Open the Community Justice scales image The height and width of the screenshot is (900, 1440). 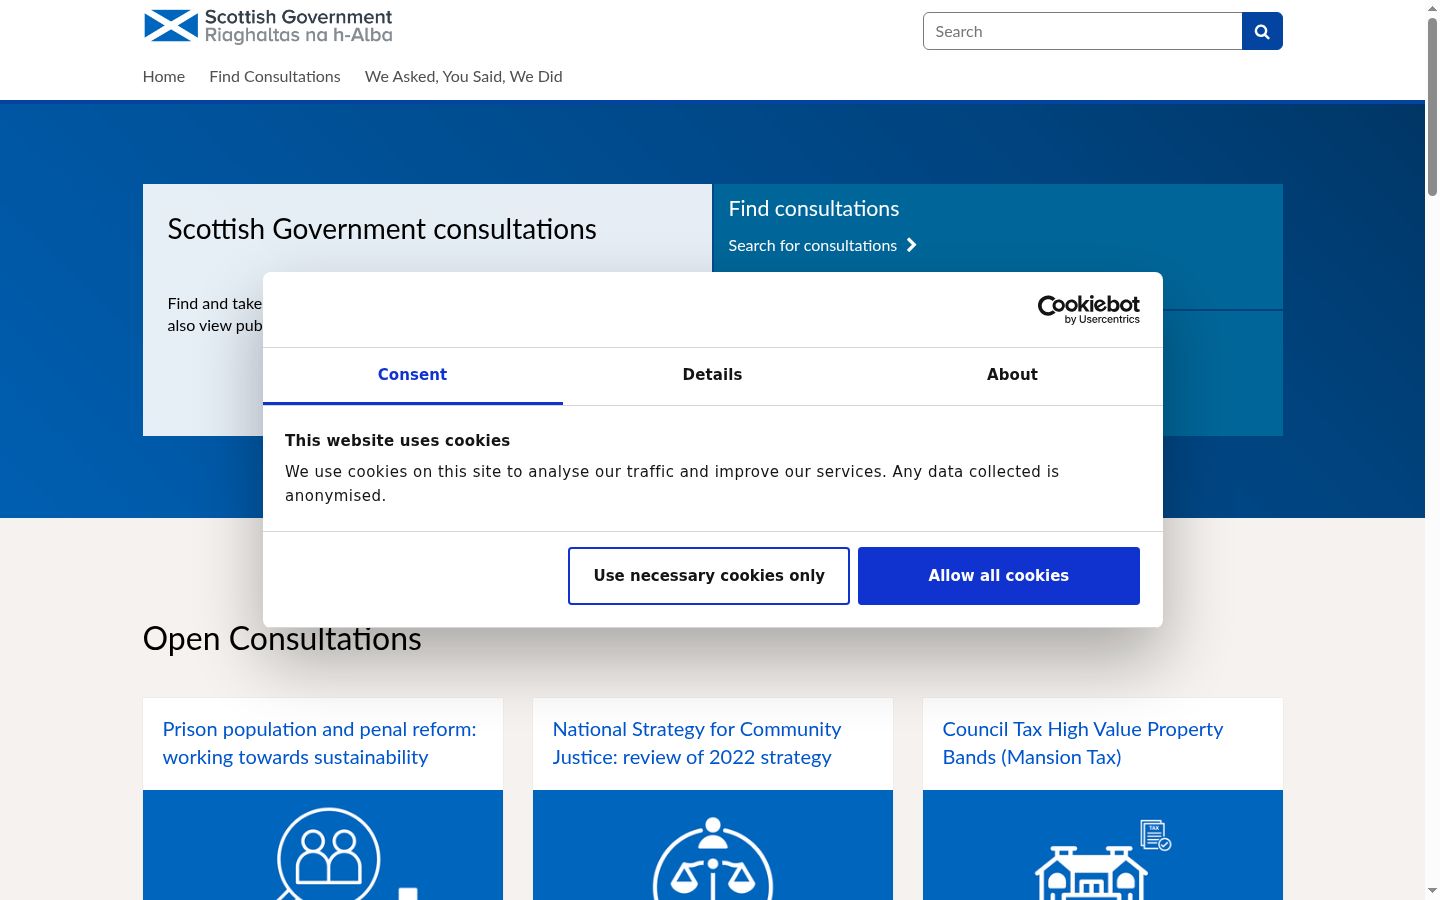713,845
